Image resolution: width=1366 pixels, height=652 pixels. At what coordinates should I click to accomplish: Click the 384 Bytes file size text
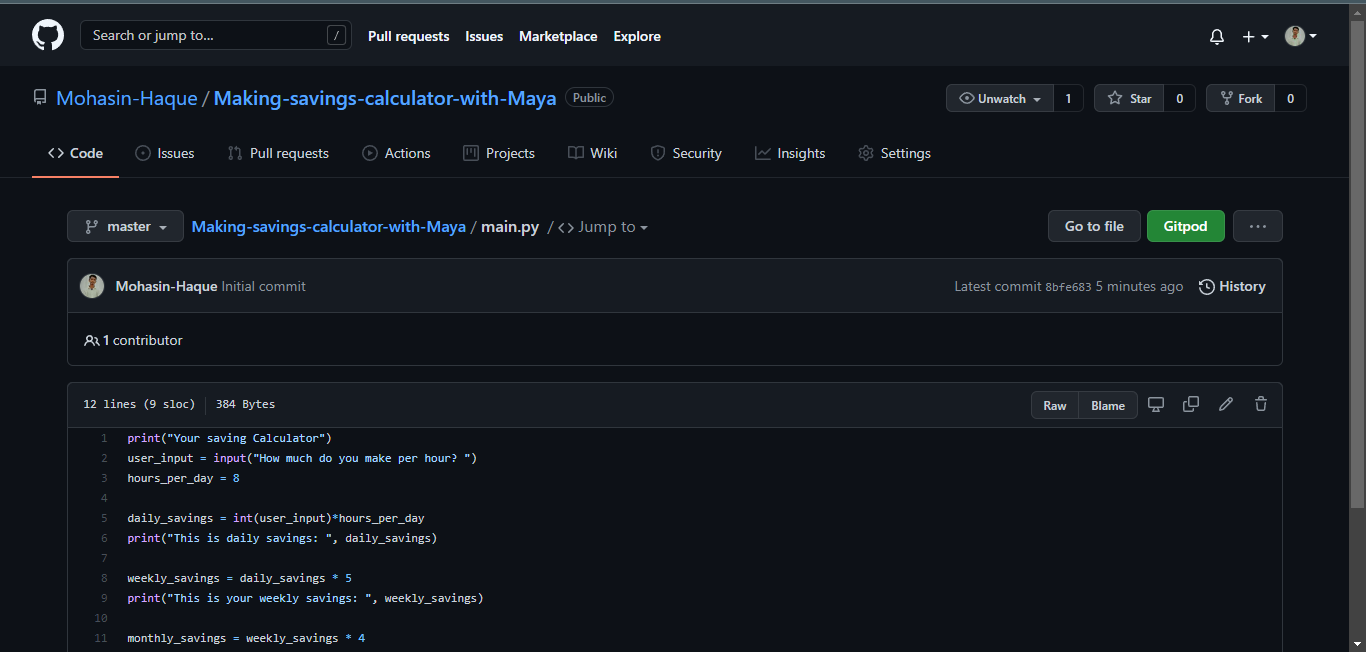click(245, 404)
